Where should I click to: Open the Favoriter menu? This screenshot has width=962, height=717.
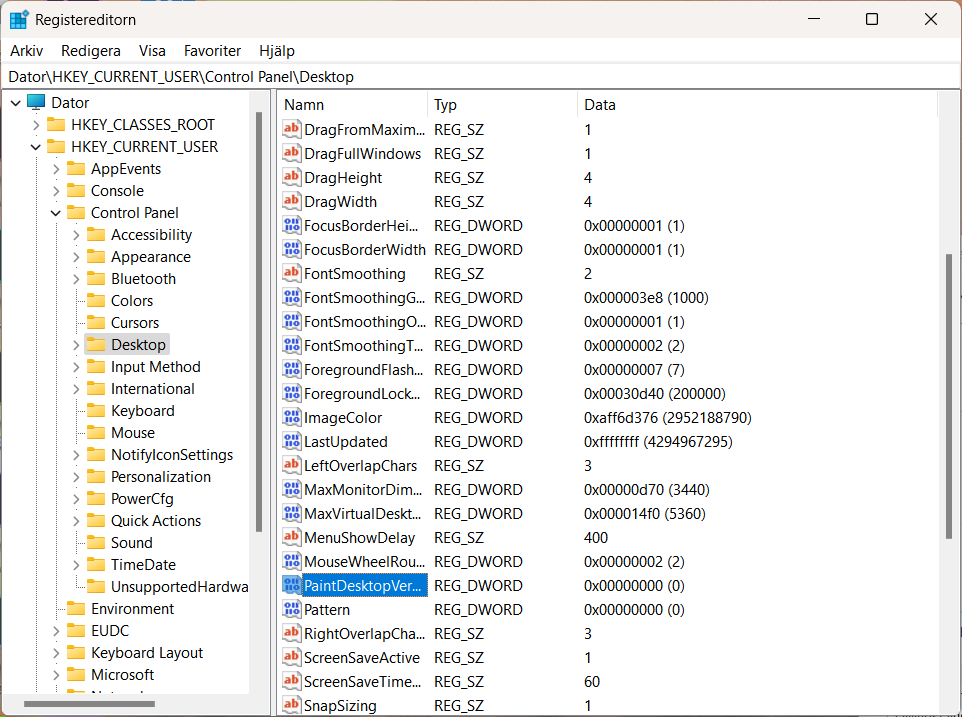212,50
